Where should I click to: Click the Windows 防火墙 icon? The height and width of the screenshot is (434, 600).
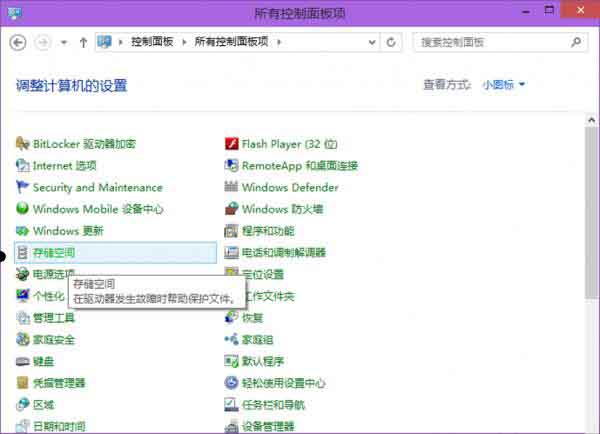(x=232, y=209)
